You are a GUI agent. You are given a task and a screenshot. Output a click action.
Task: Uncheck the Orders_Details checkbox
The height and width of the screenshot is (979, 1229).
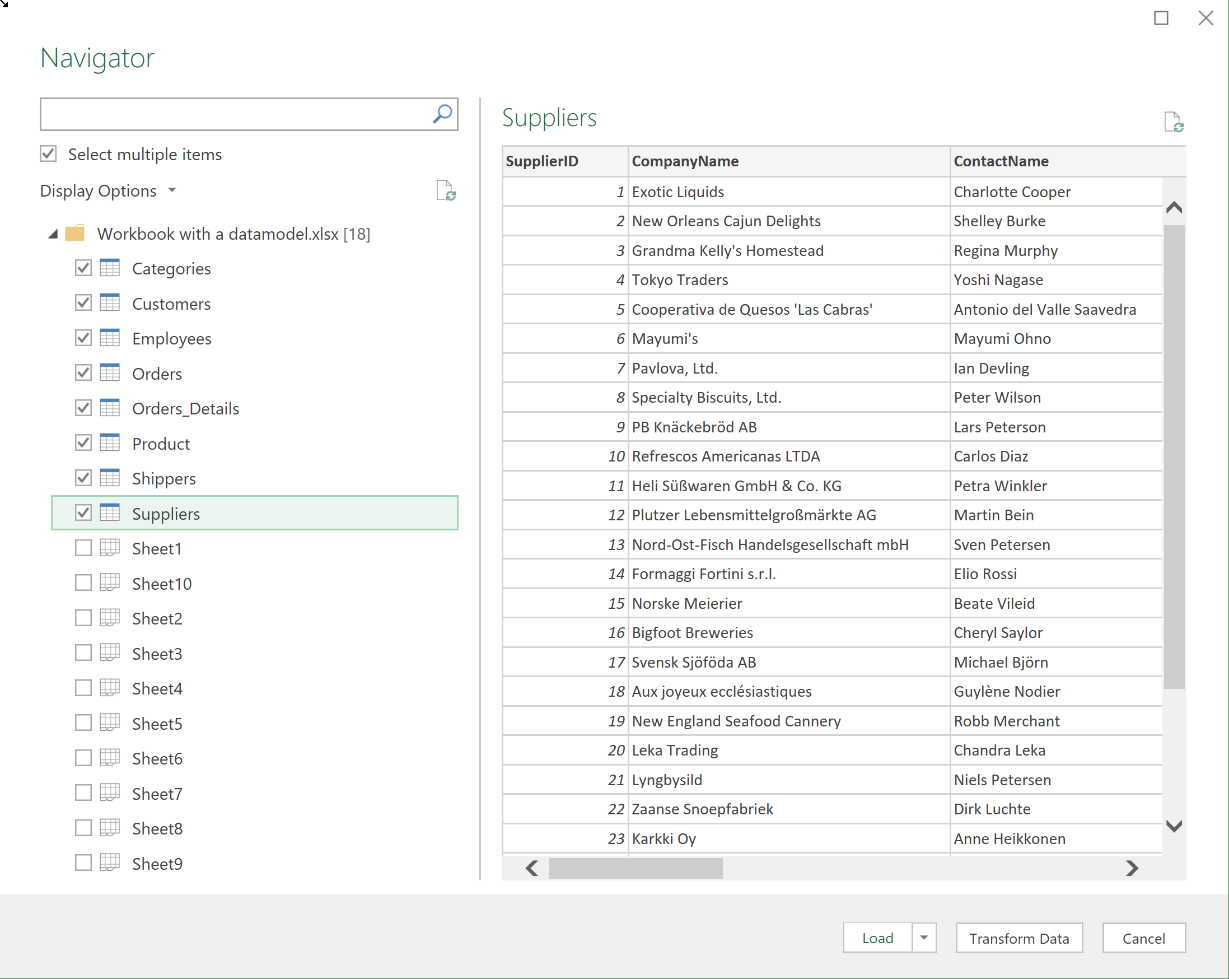(83, 408)
